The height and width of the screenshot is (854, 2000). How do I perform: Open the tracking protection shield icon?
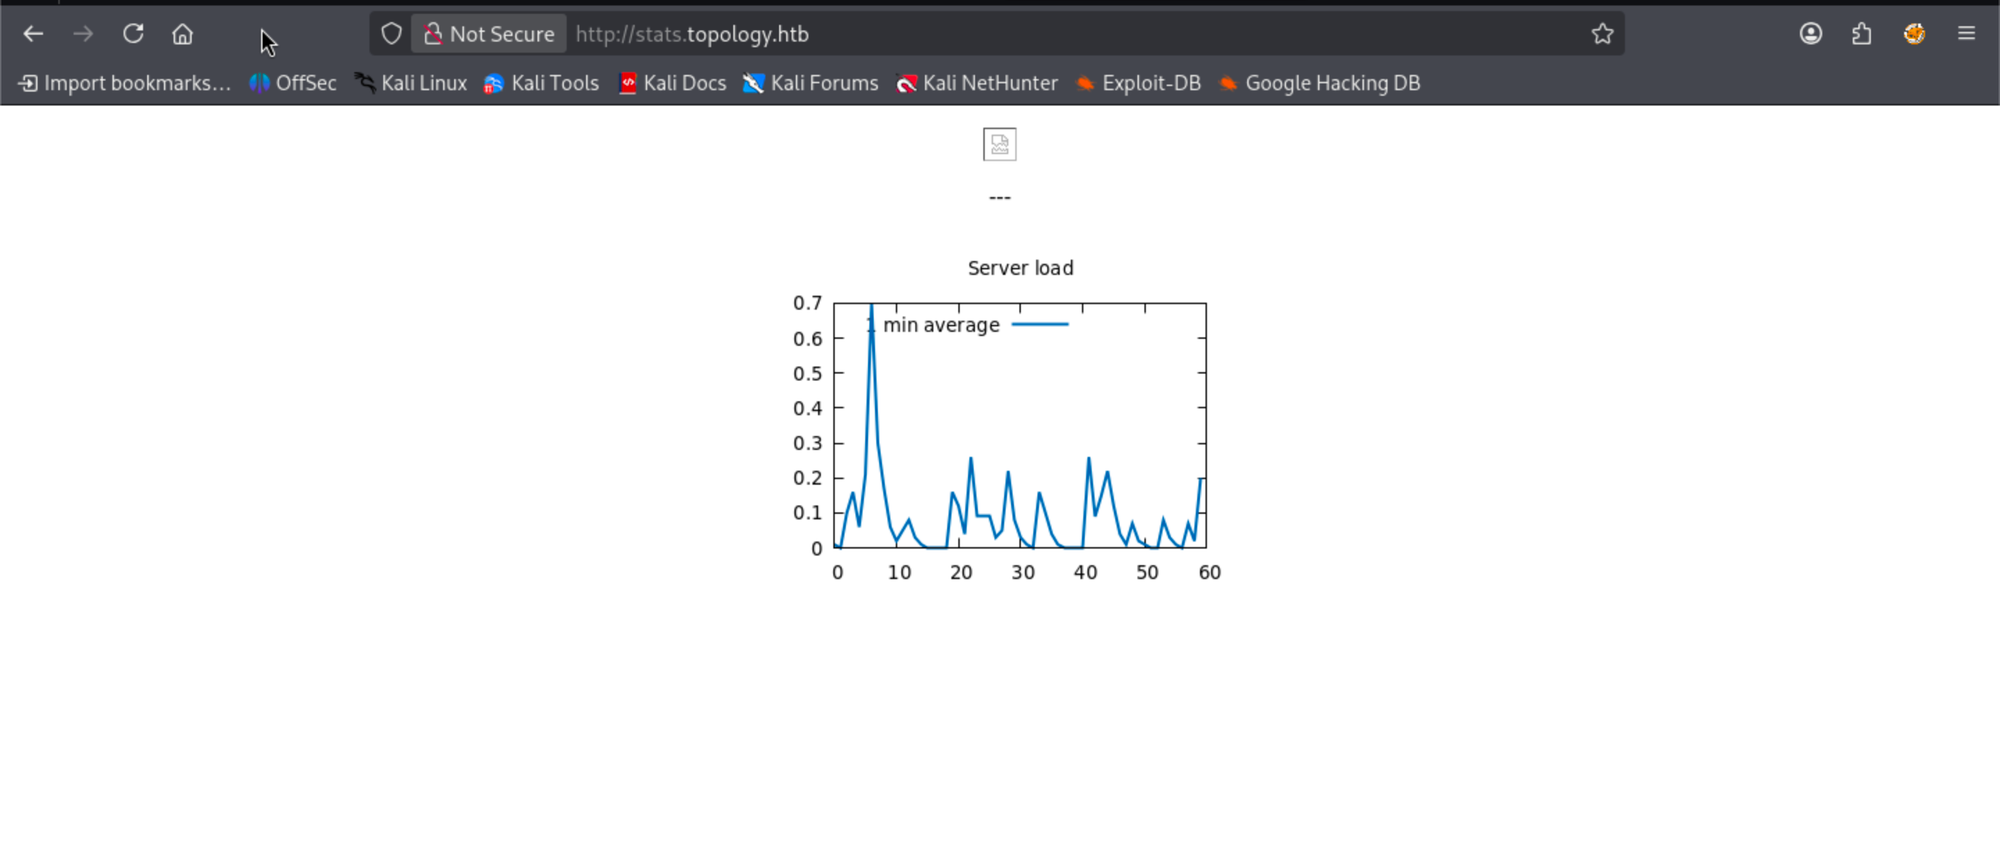391,34
